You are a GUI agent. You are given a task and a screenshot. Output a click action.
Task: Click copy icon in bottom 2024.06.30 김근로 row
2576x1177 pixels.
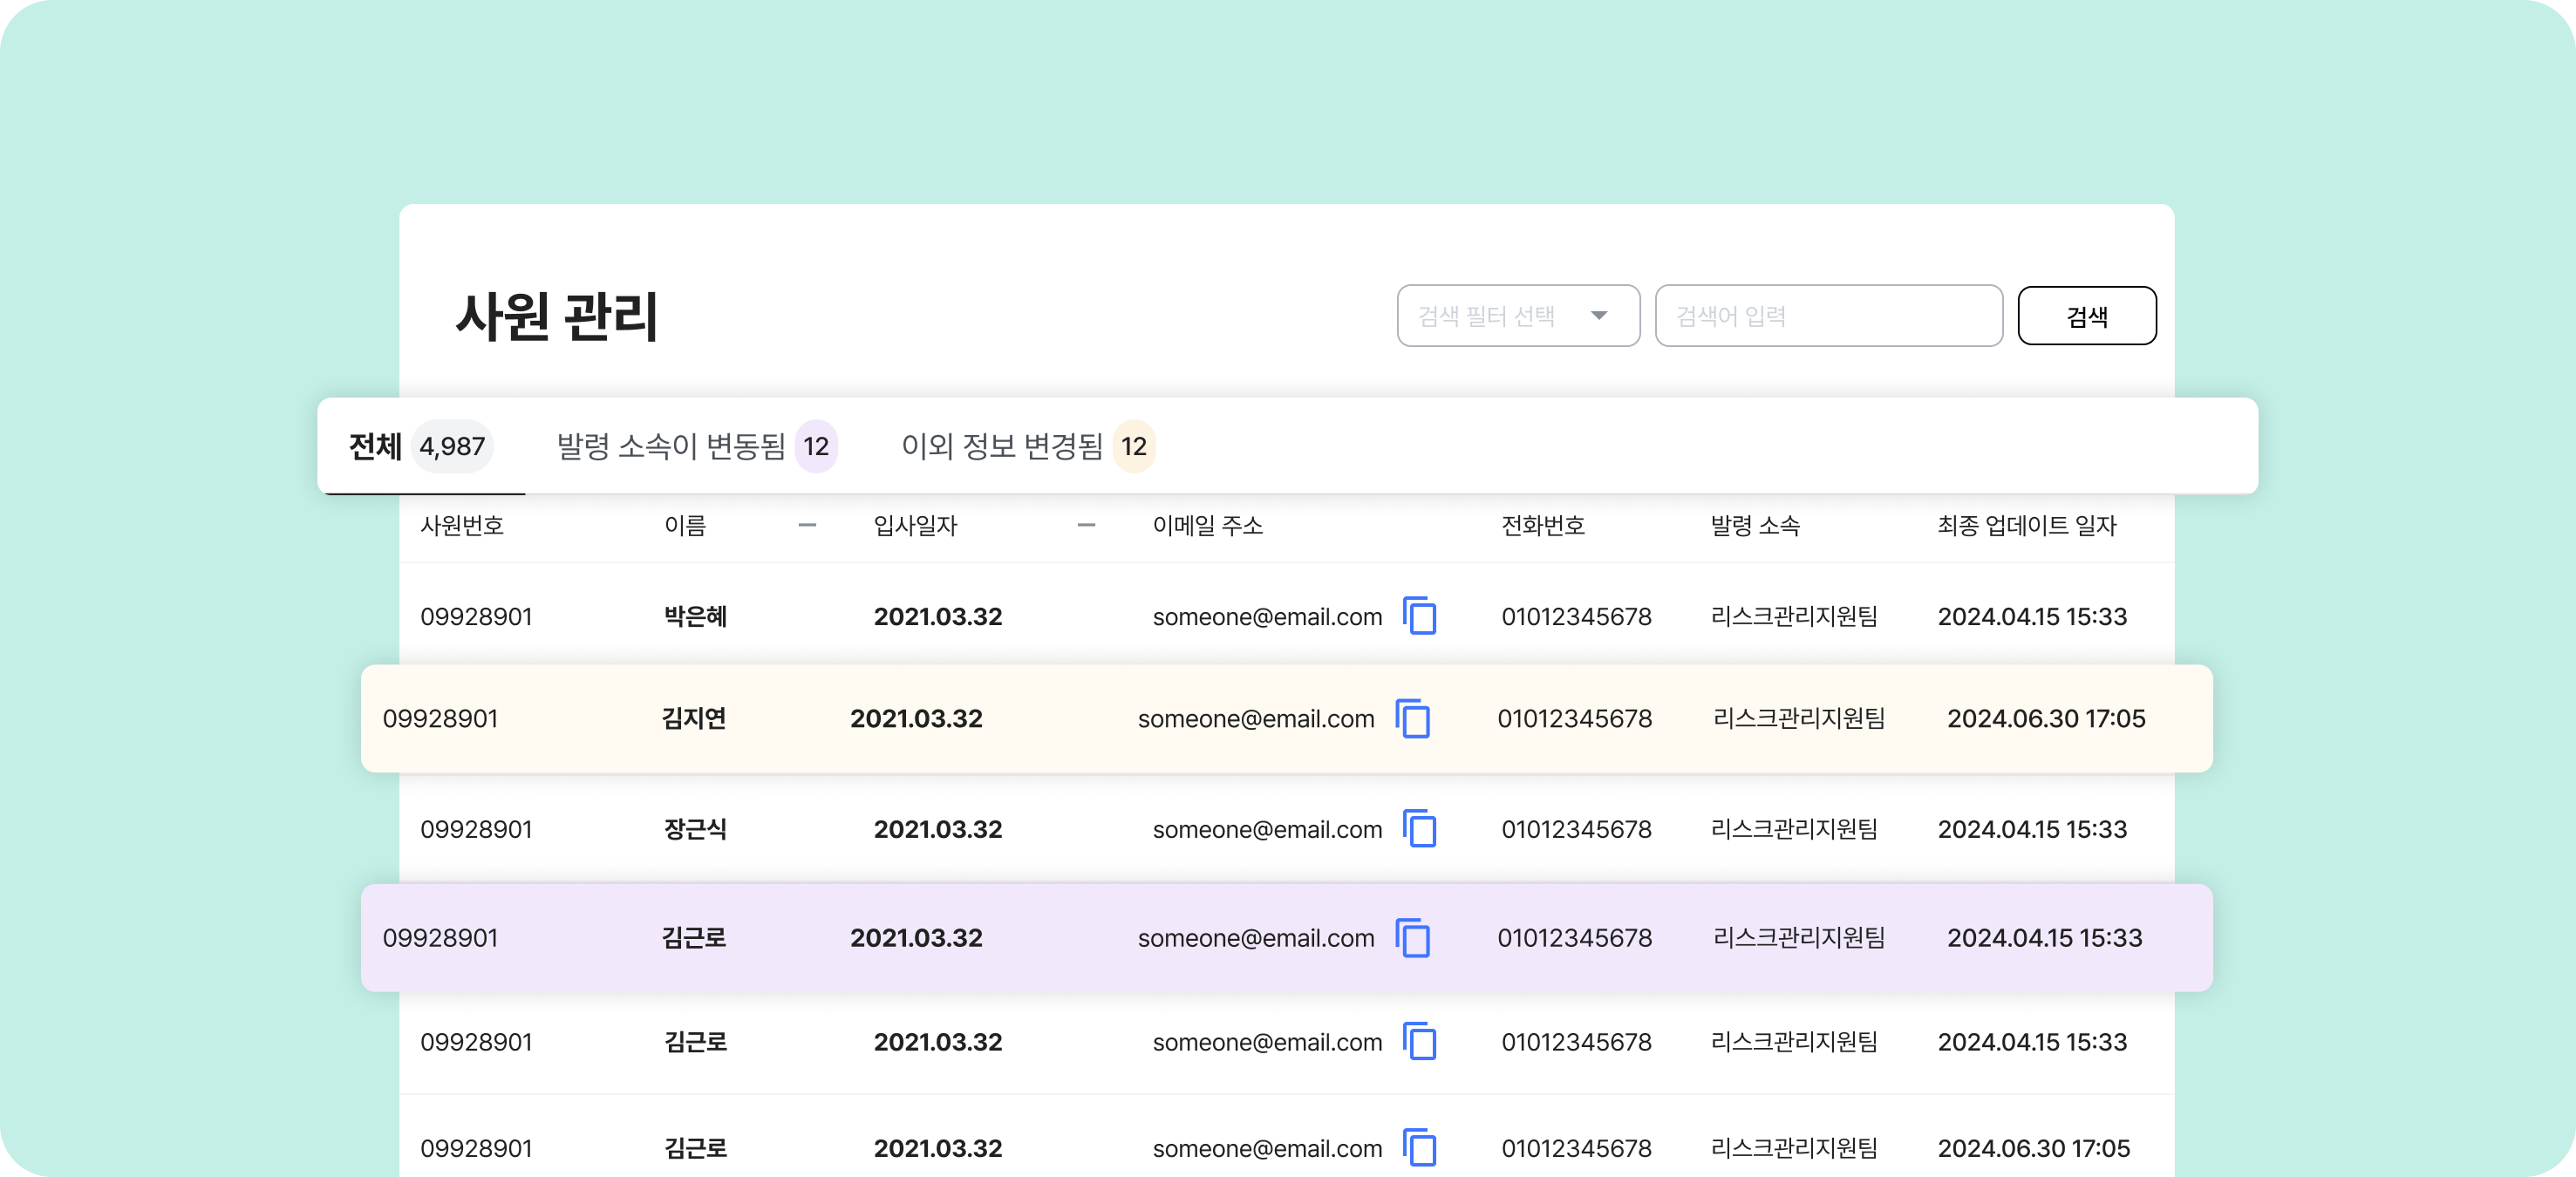coord(1419,1148)
